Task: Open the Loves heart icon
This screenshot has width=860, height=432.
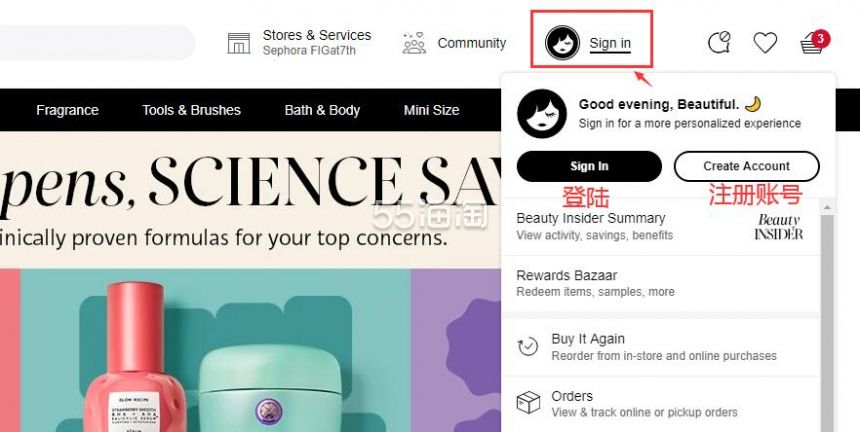Action: click(765, 42)
